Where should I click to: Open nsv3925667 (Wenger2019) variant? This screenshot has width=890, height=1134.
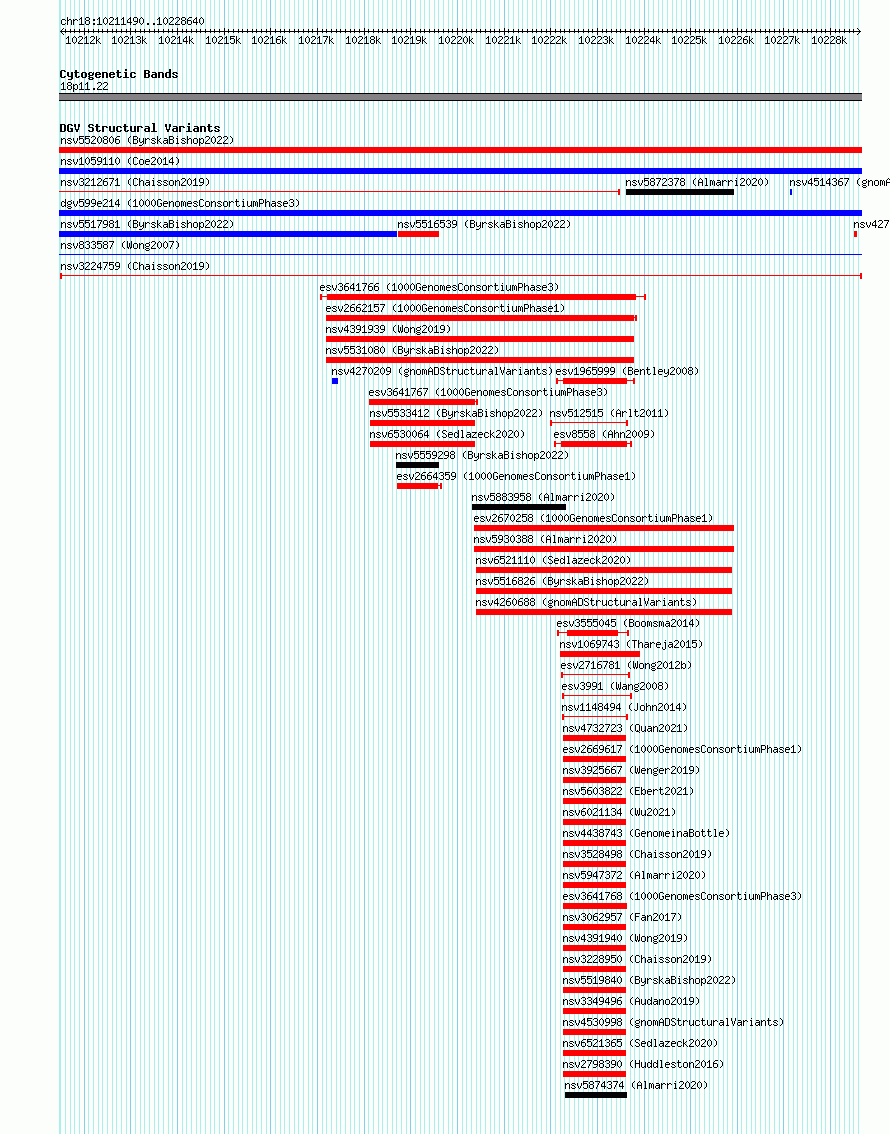coord(631,770)
